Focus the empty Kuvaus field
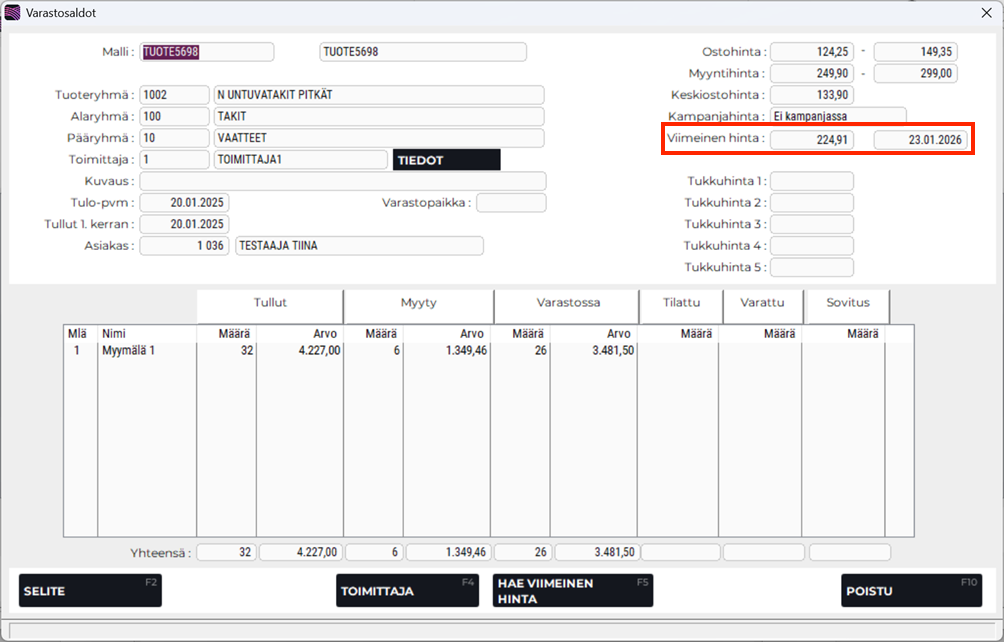The width and height of the screenshot is (1004, 642). [342, 181]
